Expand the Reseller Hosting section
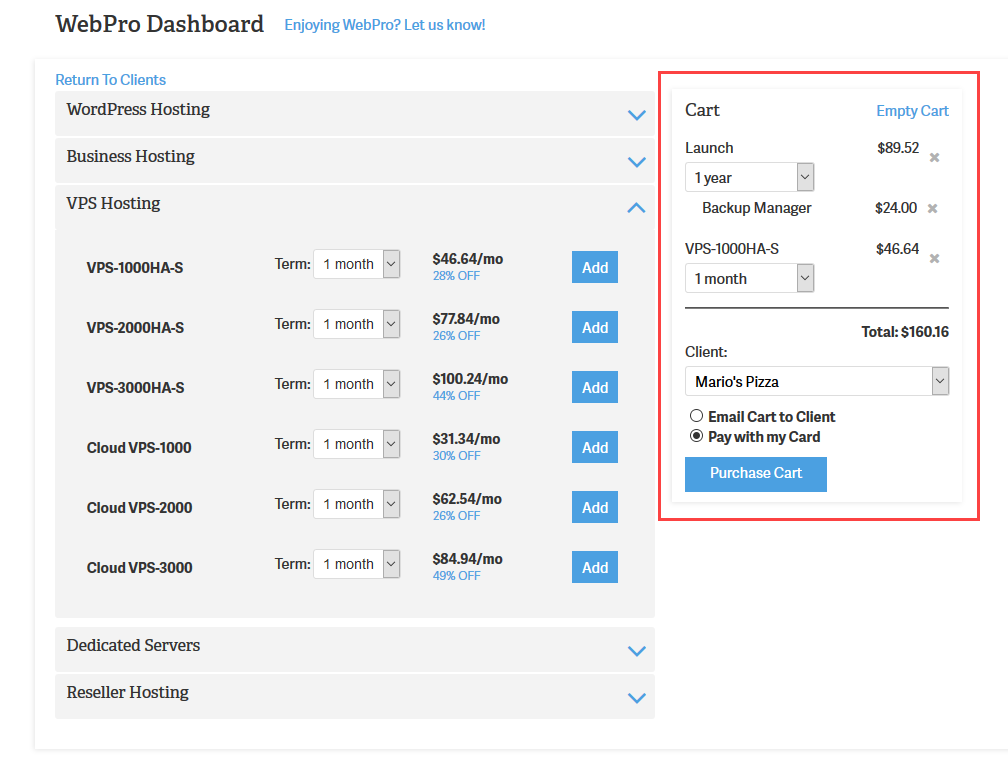 [x=636, y=698]
